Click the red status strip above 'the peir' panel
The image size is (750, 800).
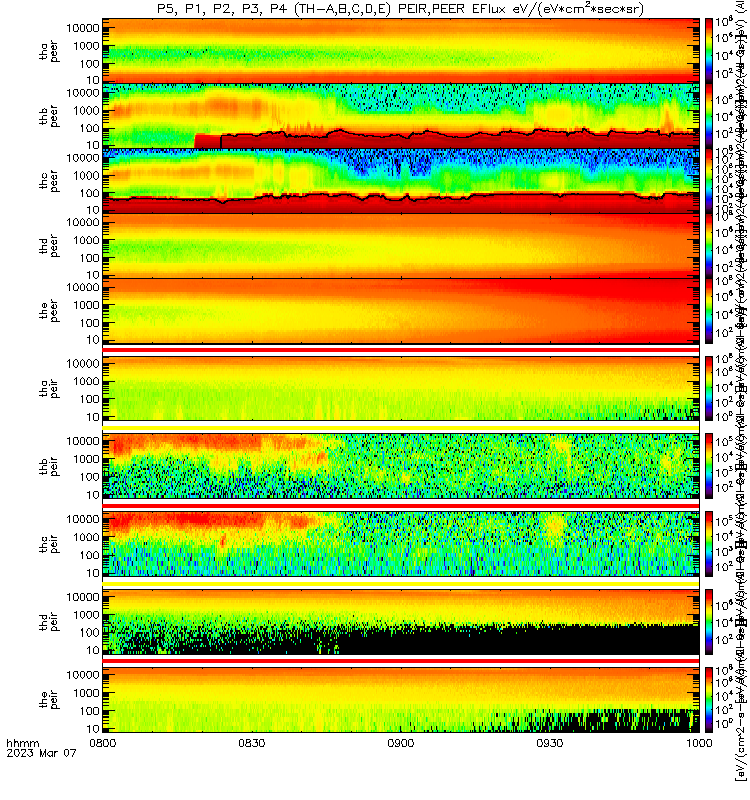pos(401,661)
